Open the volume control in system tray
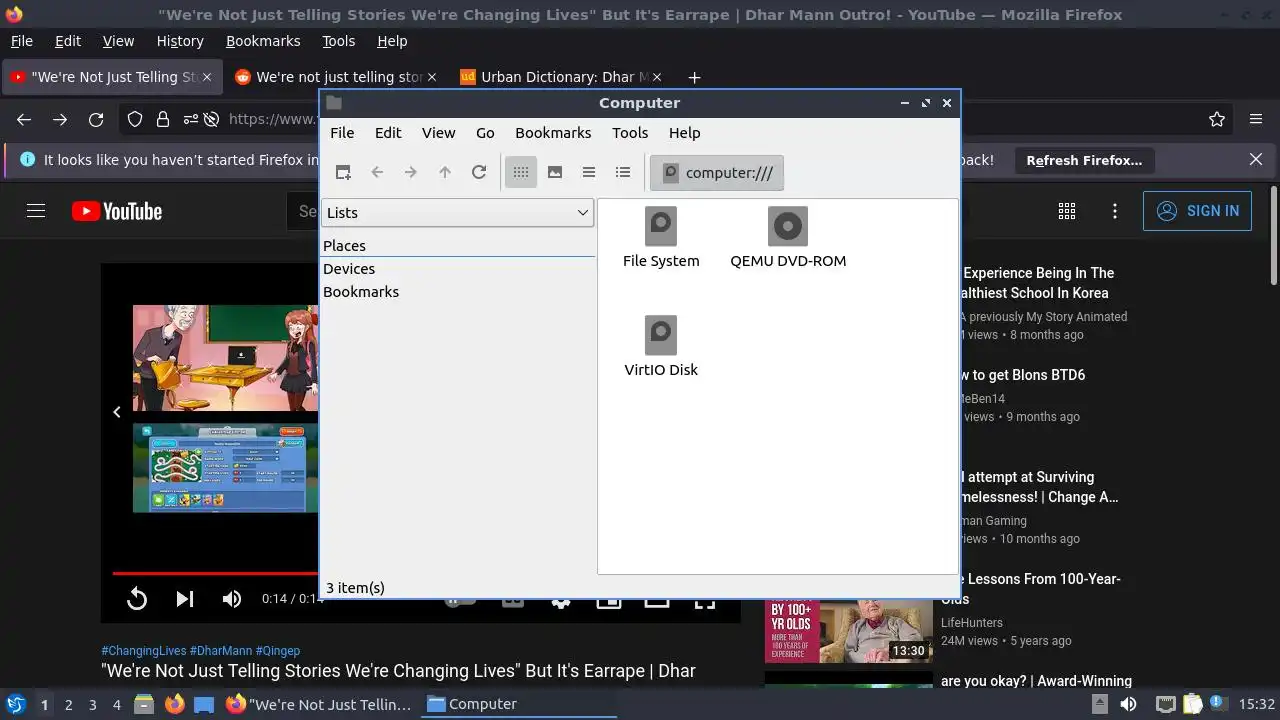Image resolution: width=1280 pixels, height=720 pixels. coord(1128,704)
